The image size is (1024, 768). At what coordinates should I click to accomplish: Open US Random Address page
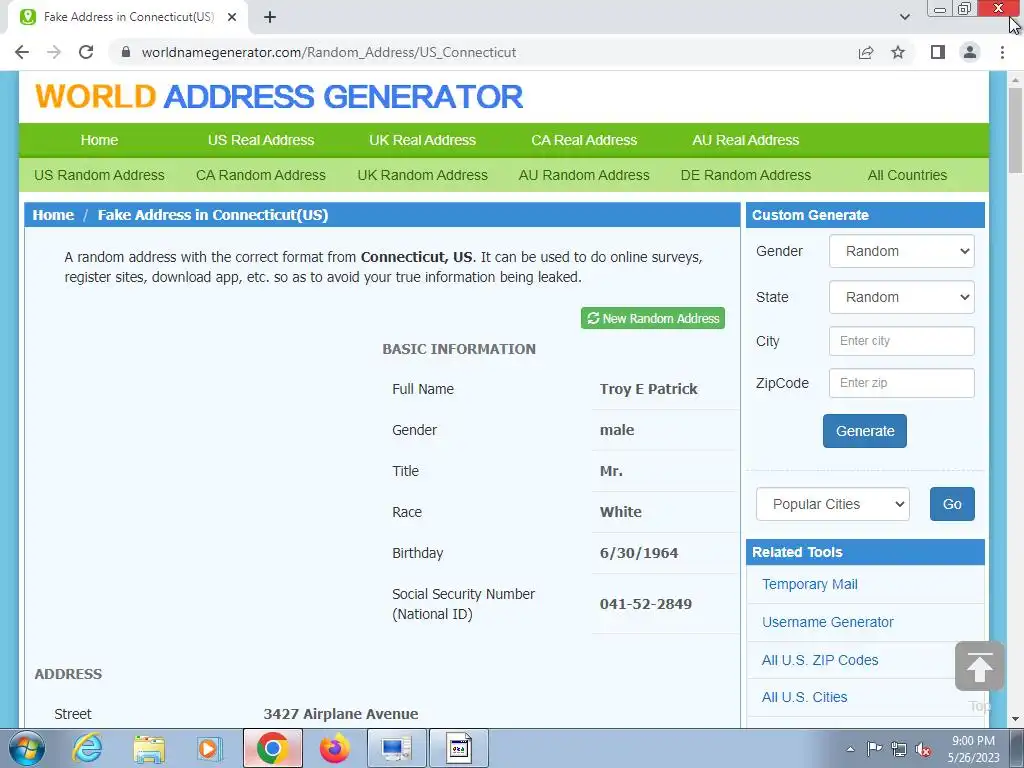tap(99, 175)
